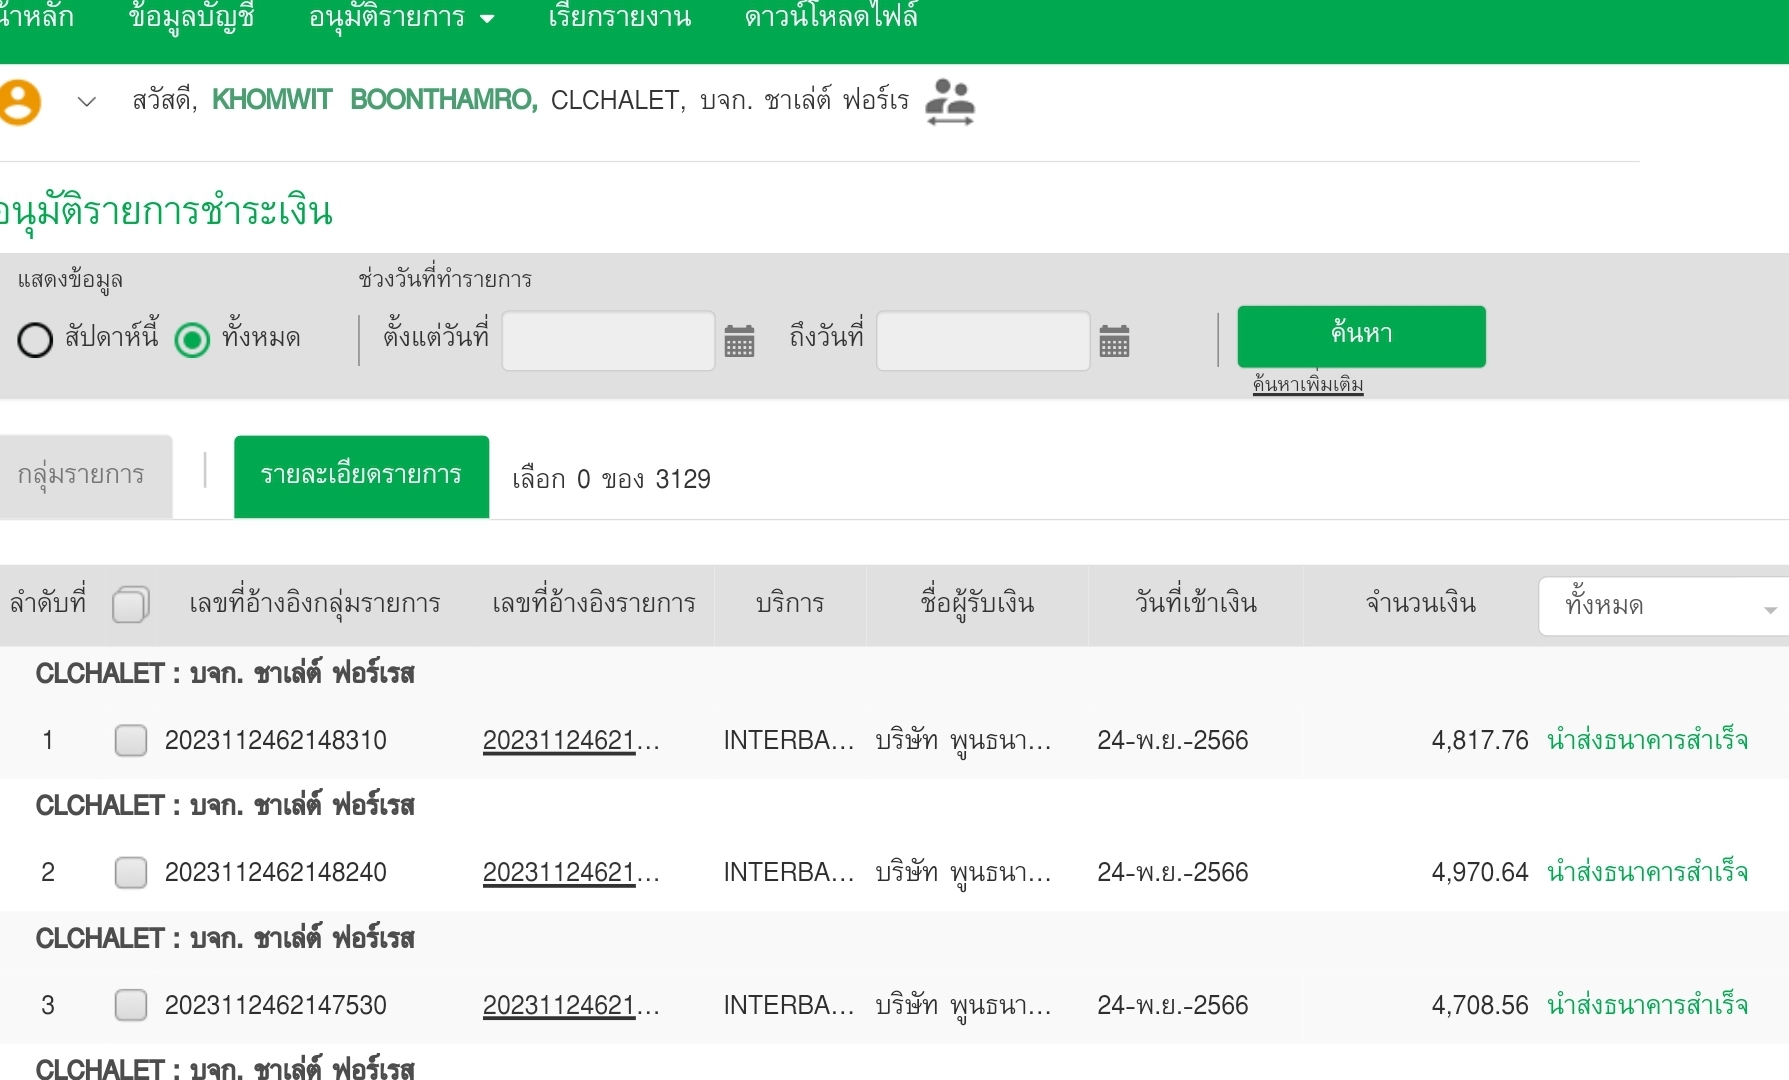
Task: Check the box for row 1 transaction
Action: click(131, 740)
